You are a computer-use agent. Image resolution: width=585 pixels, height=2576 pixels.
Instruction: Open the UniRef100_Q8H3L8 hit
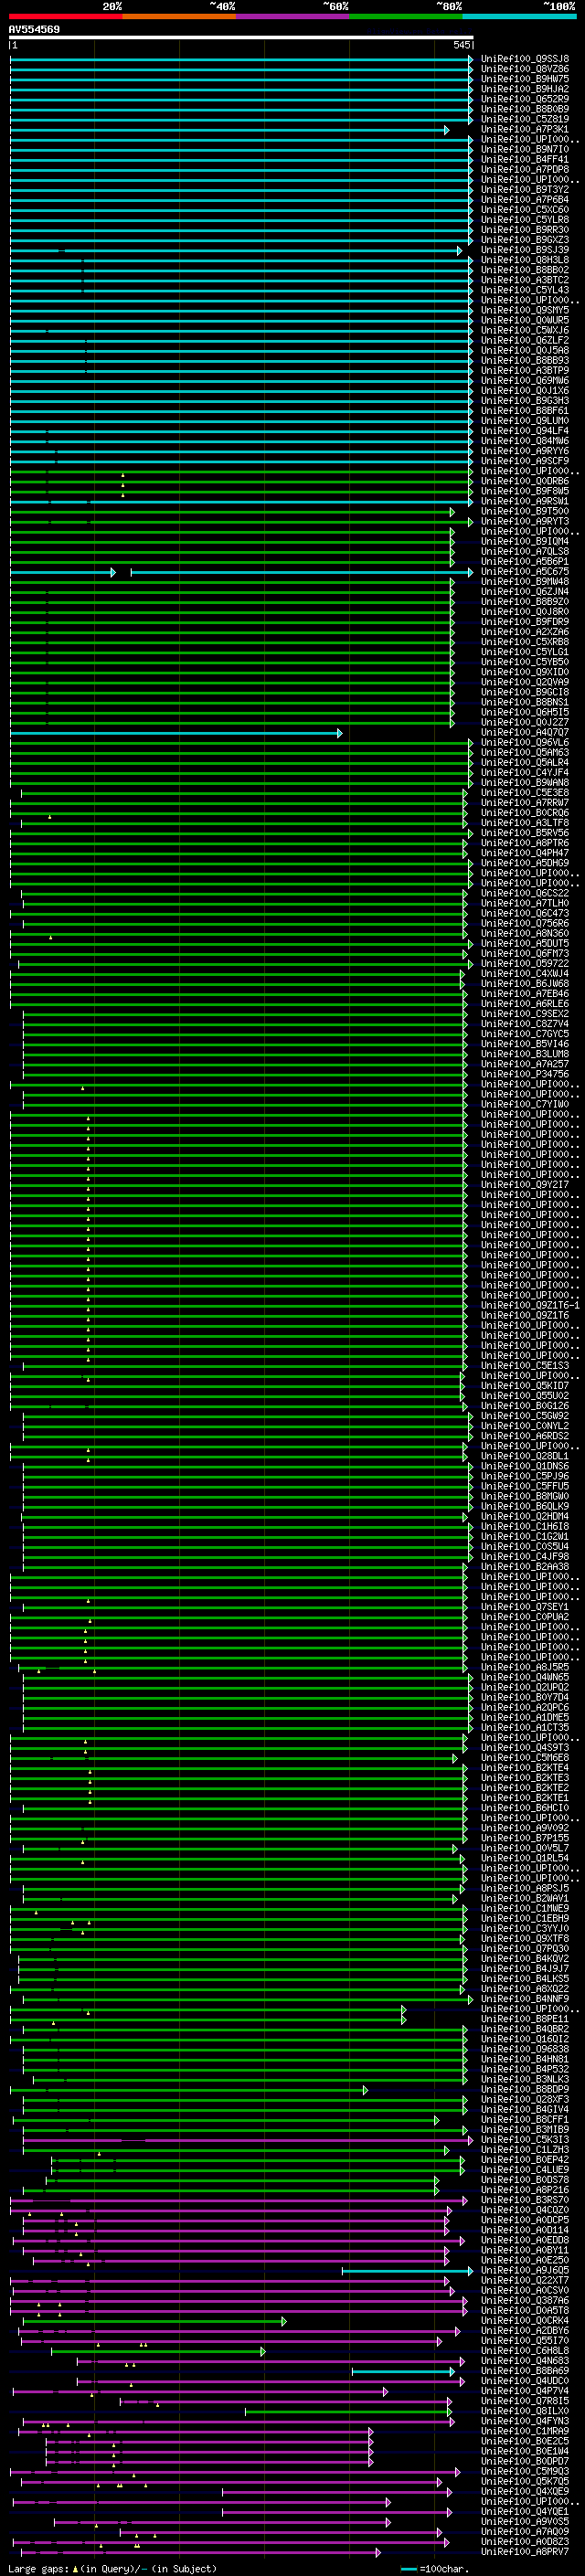point(525,260)
